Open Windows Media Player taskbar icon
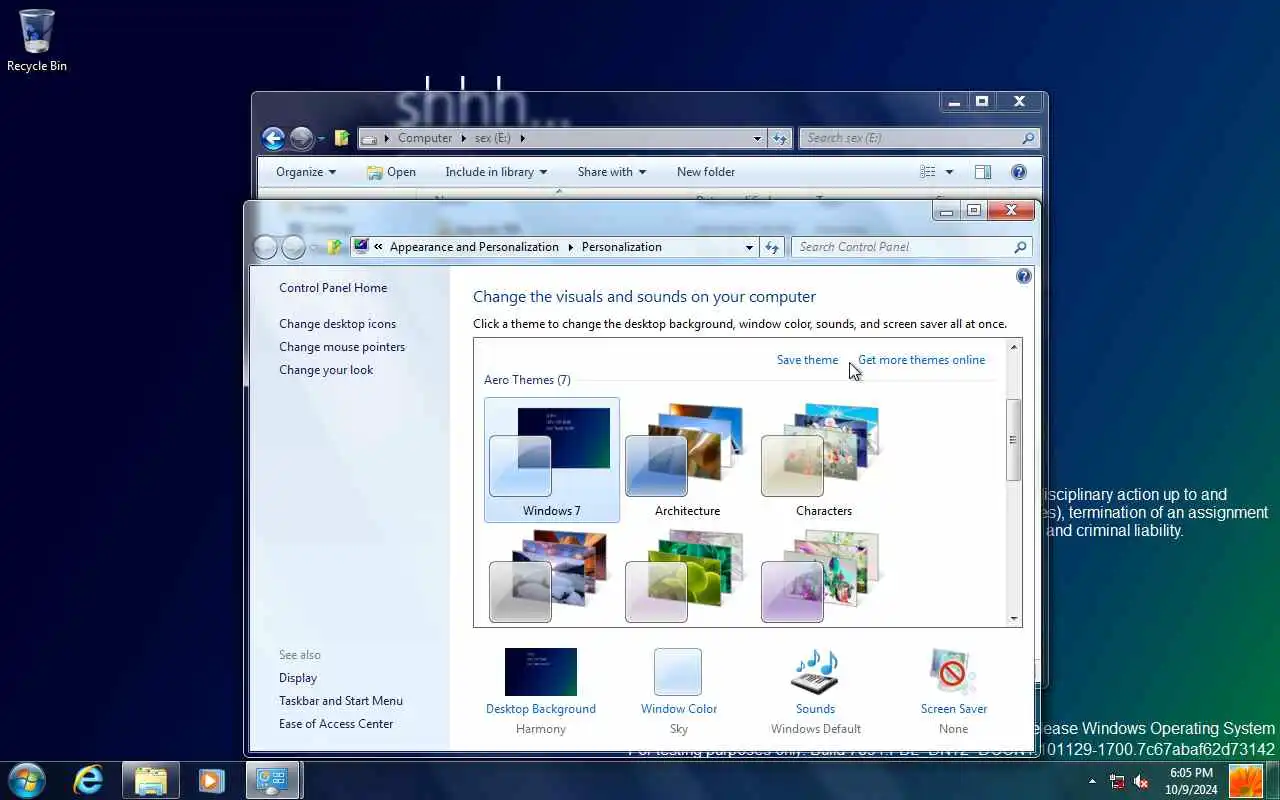The image size is (1280, 800). 211,780
